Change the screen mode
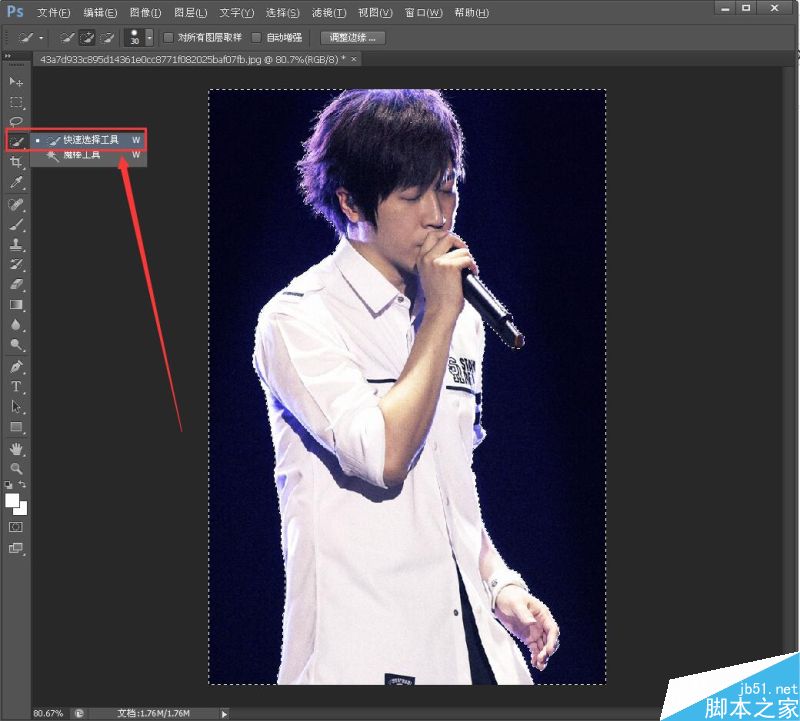This screenshot has width=800, height=721. 16,548
